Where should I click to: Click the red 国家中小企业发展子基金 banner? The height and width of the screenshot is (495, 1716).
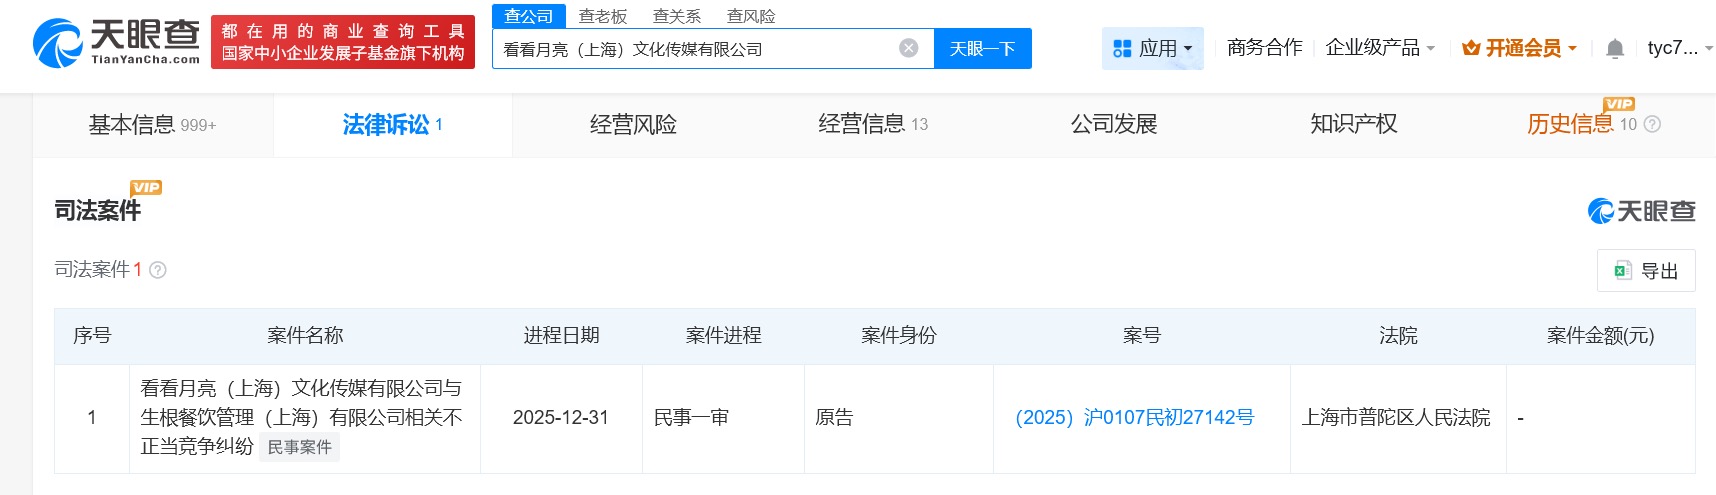[343, 43]
